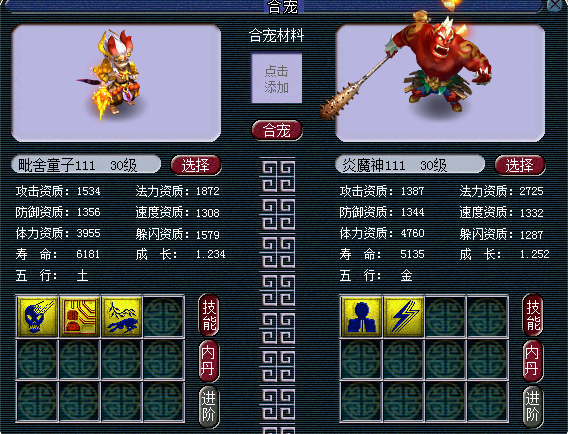Click the empty third skill slot under 炎魔神
This screenshot has height=434, width=568.
point(446,317)
